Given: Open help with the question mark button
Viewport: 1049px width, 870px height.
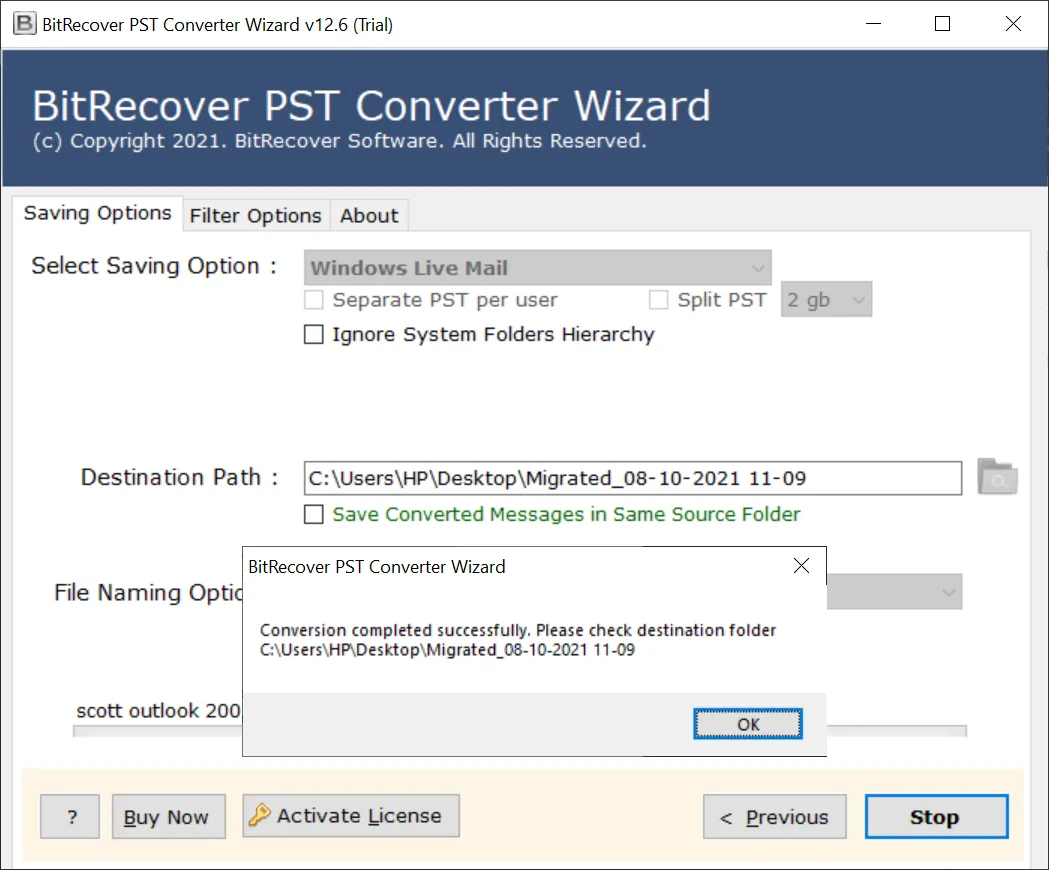Looking at the screenshot, I should tap(71, 817).
